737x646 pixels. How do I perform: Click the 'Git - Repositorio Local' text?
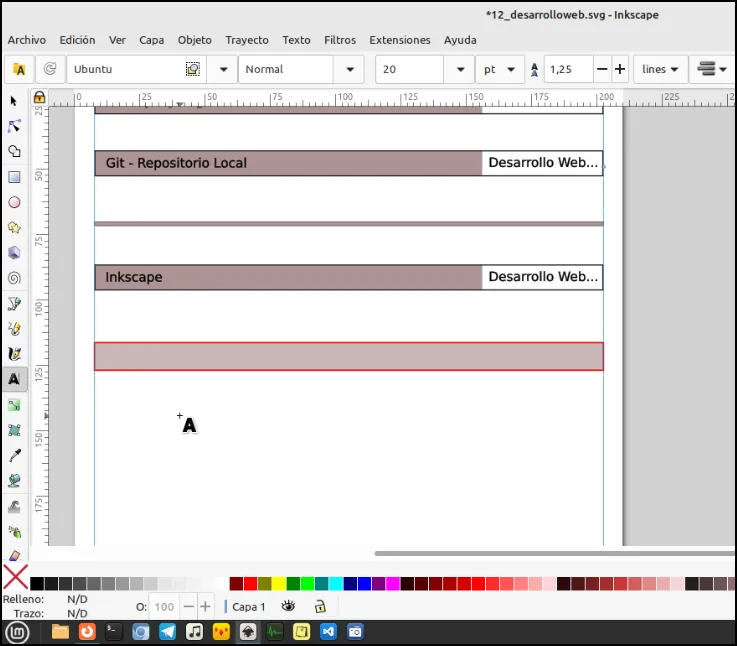[x=176, y=163]
